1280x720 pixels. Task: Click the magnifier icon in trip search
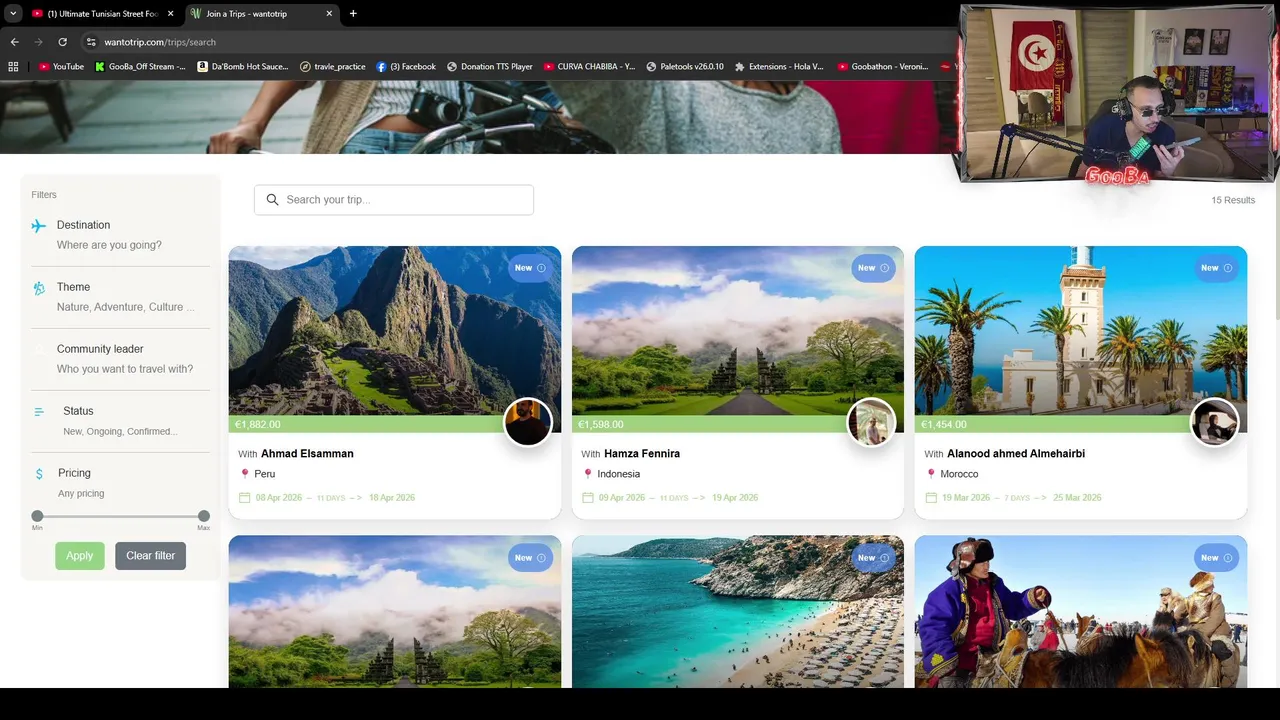pos(272,200)
